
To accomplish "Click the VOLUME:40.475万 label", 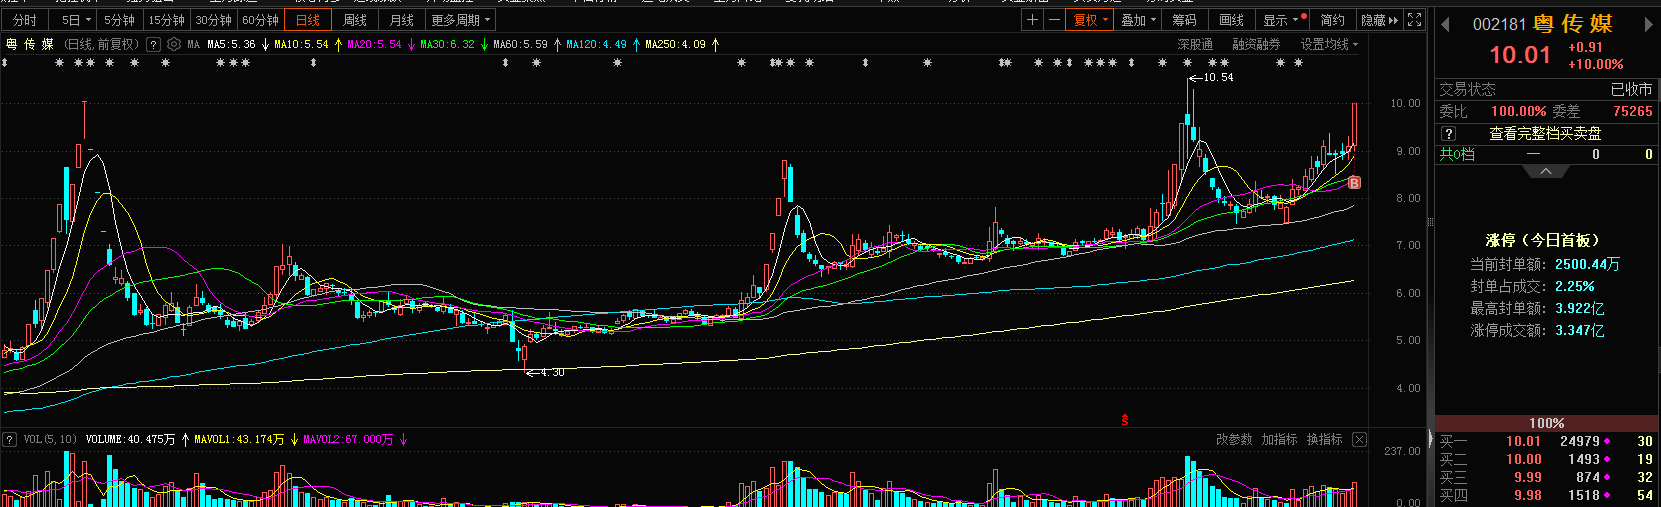I will [130, 439].
